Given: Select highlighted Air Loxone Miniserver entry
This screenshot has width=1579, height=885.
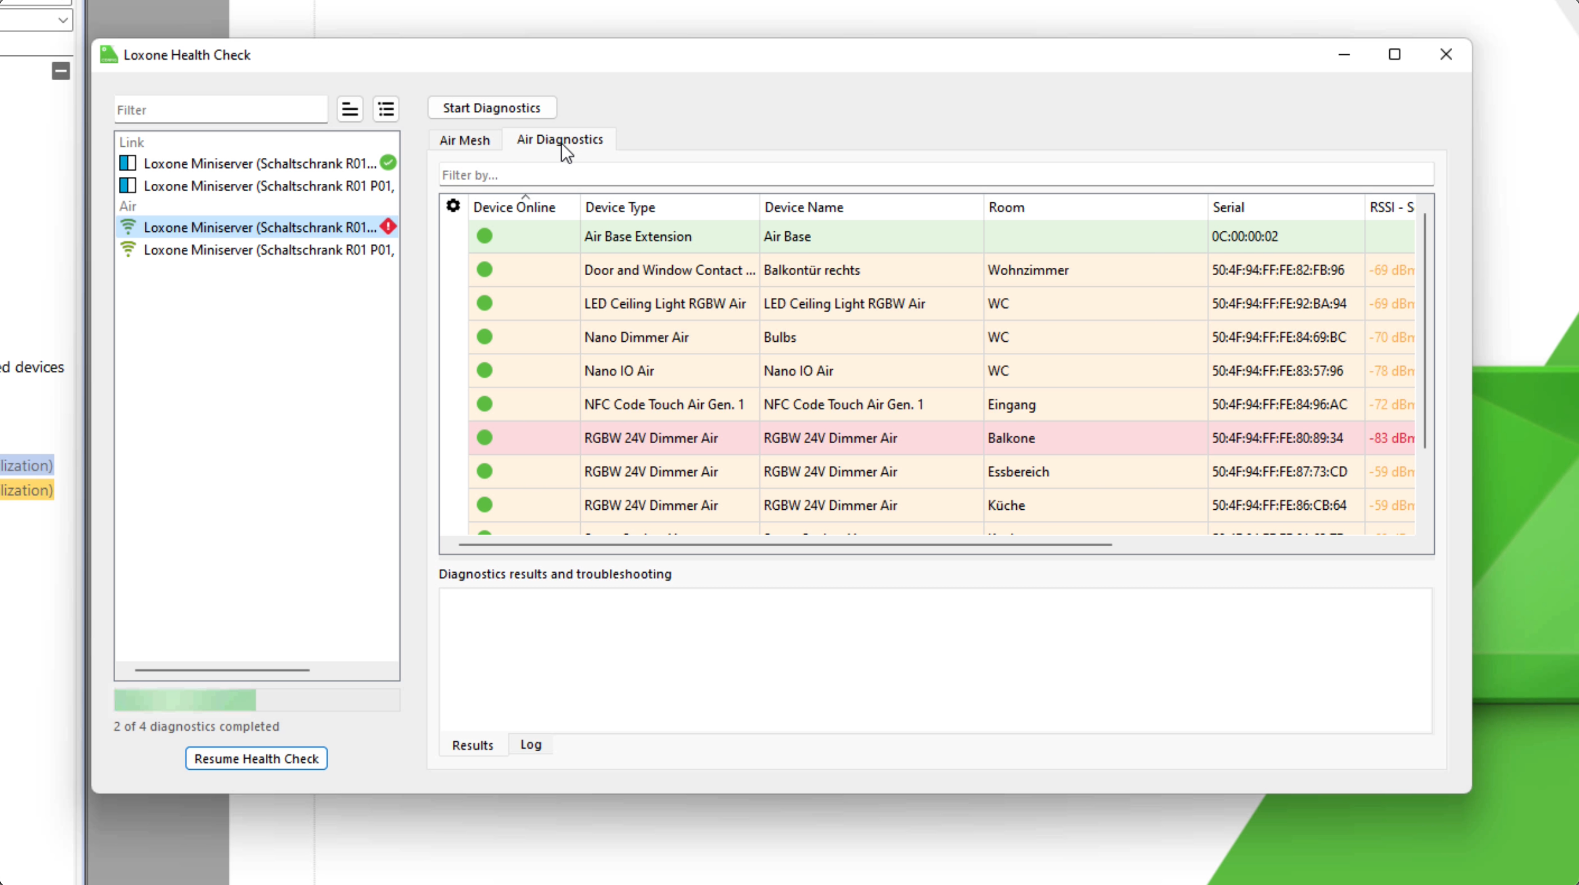Looking at the screenshot, I should 257,227.
